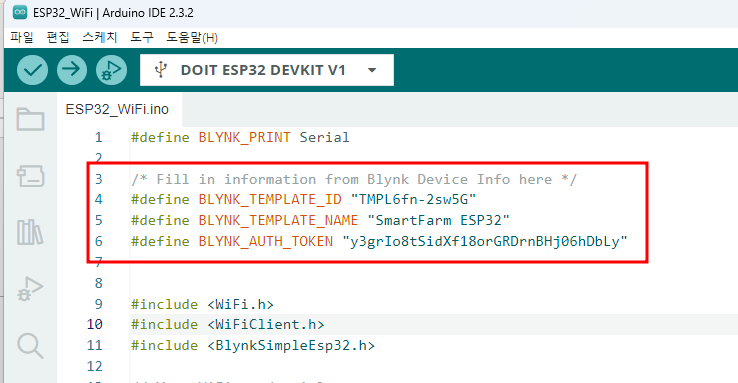Click the BLYNK_AUTH_TOKEN string value
The width and height of the screenshot is (738, 383).
485,241
